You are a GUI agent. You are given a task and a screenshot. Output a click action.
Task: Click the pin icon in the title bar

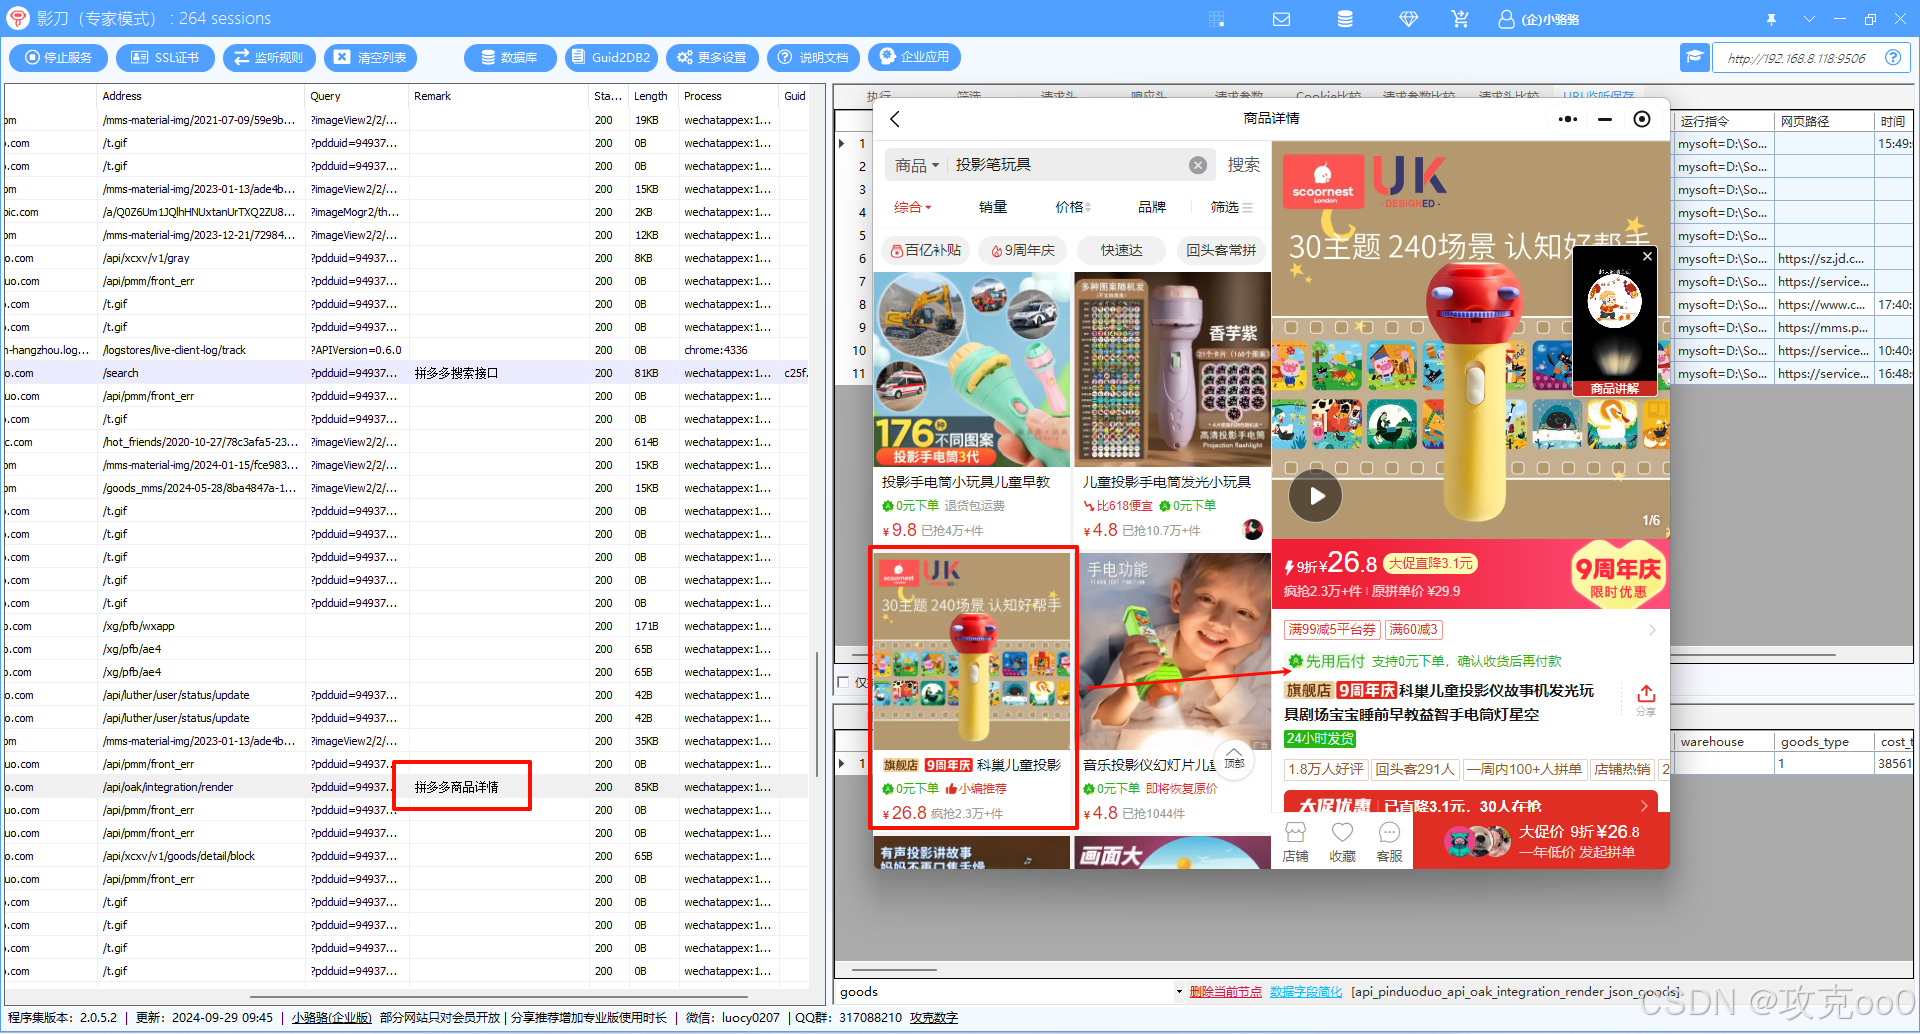click(x=1771, y=19)
